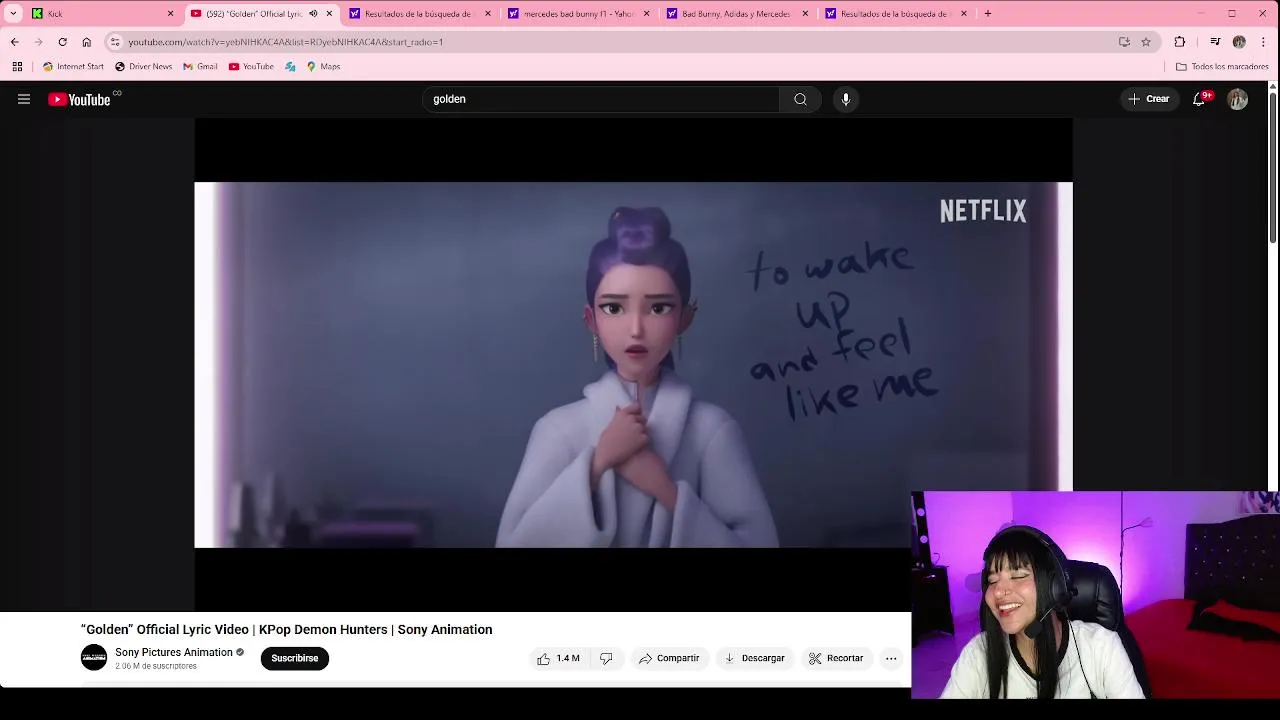Reload the page with refresh icon
The height and width of the screenshot is (720, 1280).
62,42
